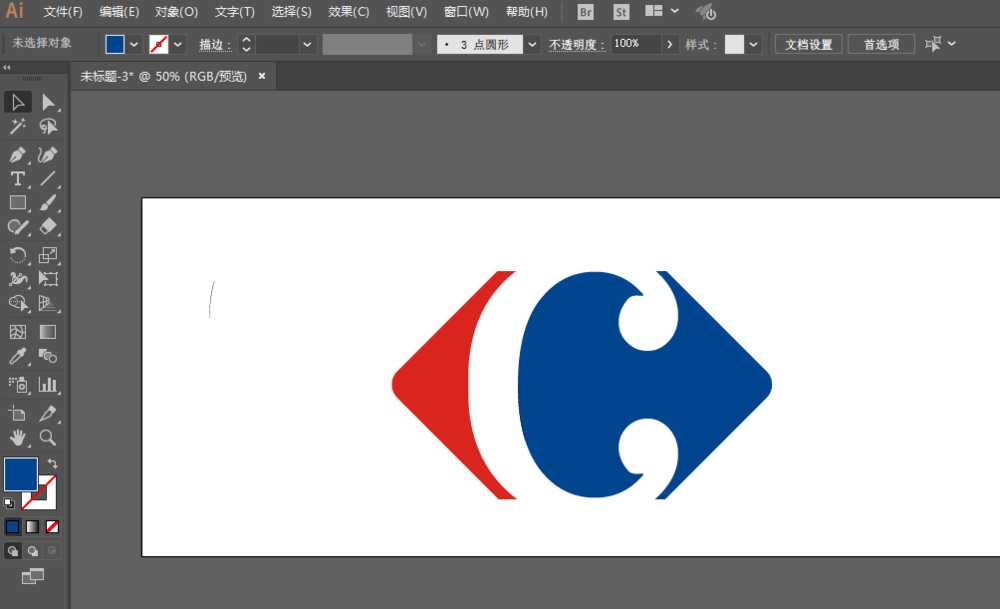Screen dimensions: 1000x609
Task: Activate the Magic Wand tool
Action: pos(17,127)
